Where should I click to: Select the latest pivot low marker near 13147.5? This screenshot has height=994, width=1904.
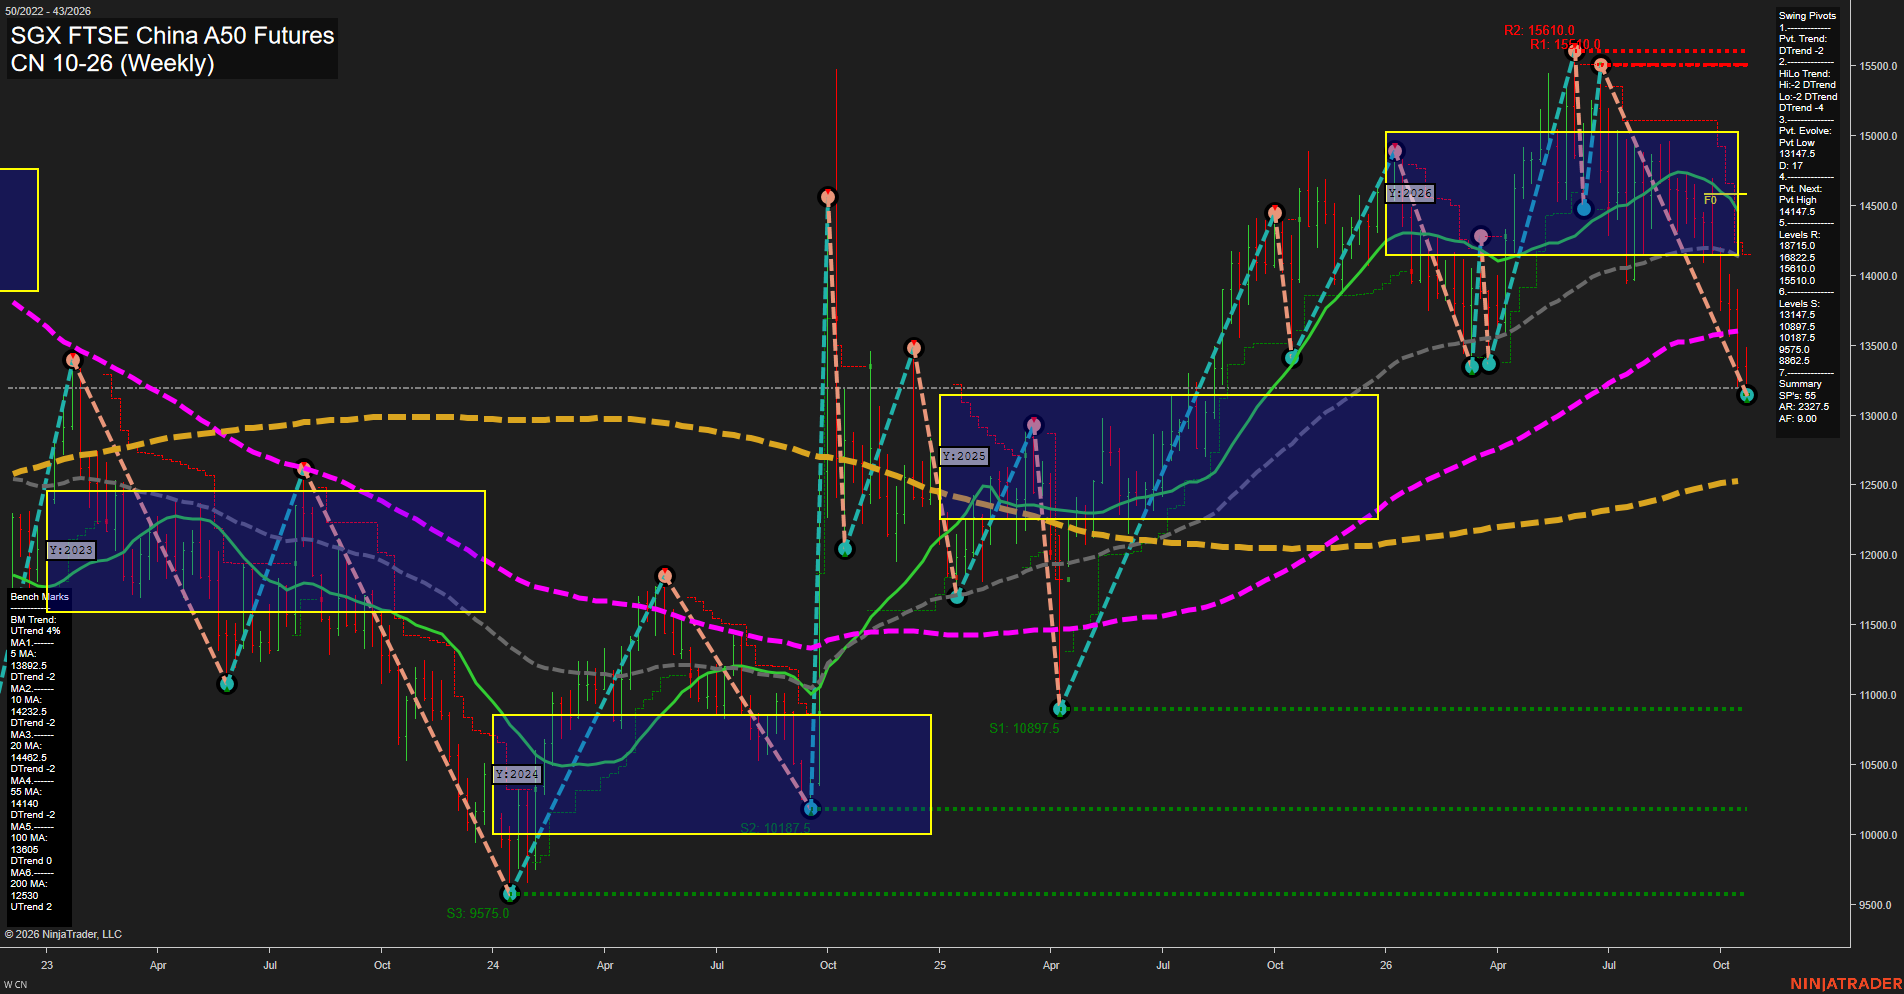click(1747, 395)
